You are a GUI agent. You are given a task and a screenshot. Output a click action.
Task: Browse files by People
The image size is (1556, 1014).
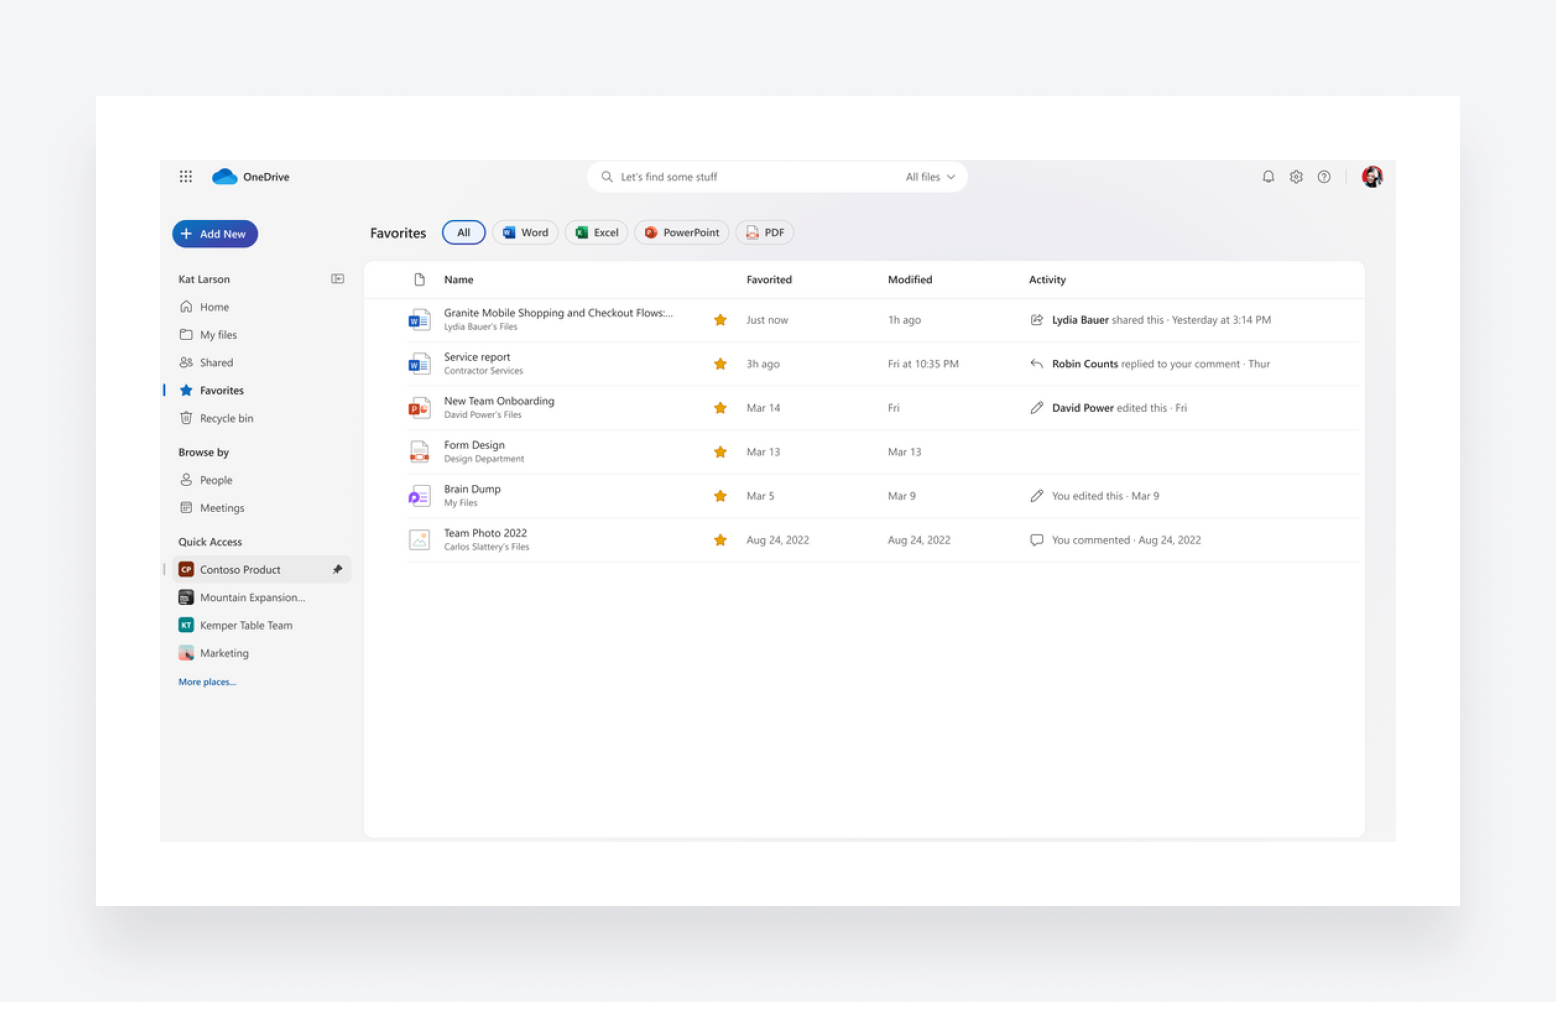pyautogui.click(x=215, y=479)
